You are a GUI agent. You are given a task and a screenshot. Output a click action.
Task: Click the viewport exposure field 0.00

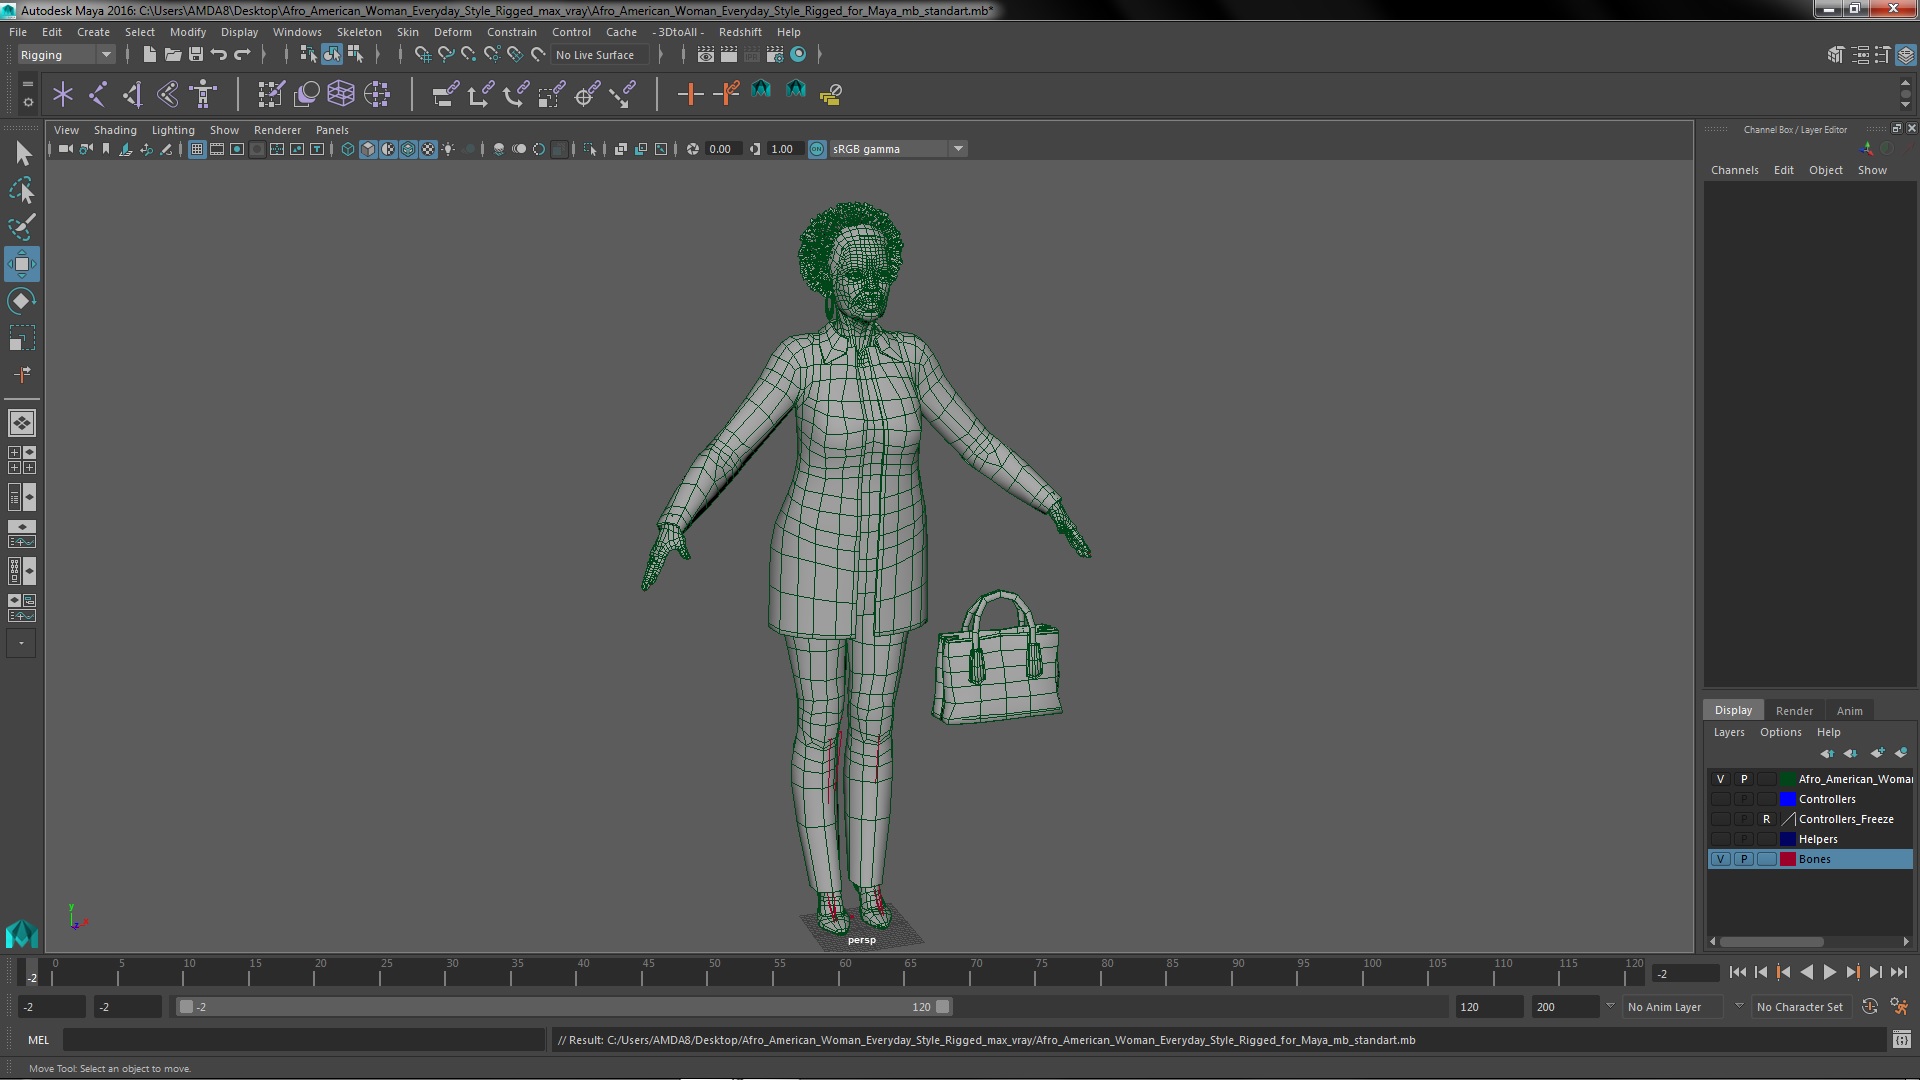click(x=722, y=149)
